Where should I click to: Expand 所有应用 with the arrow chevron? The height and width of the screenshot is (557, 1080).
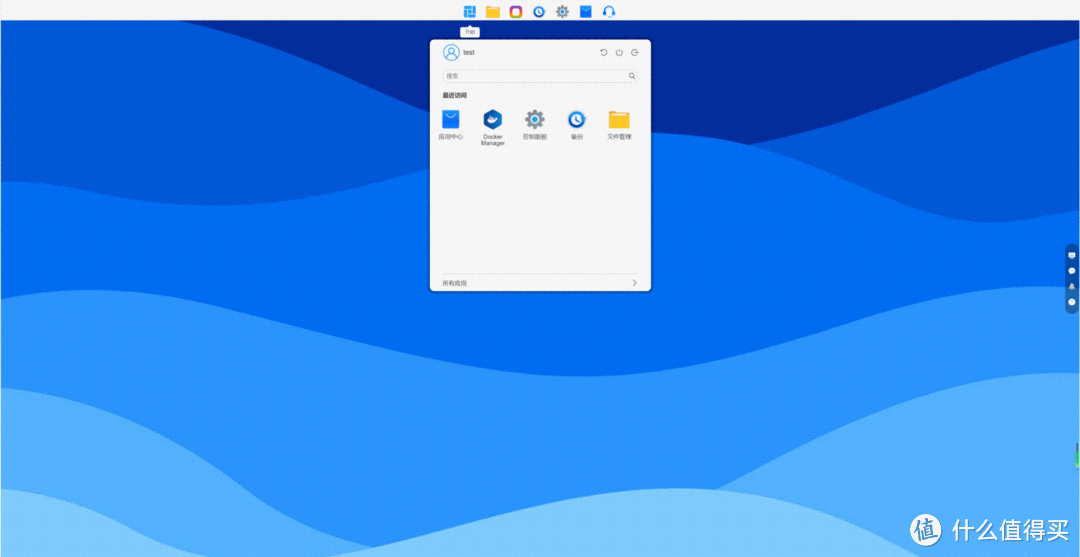[634, 283]
